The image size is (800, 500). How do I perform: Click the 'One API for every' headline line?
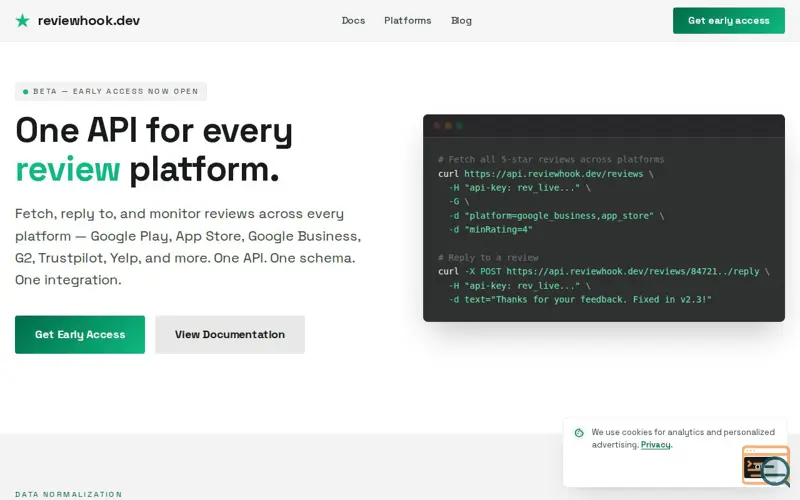tap(154, 131)
